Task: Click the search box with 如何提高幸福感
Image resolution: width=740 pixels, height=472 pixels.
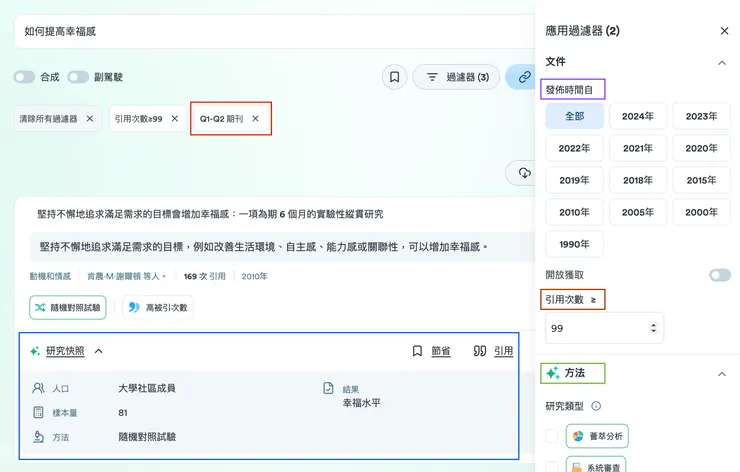Action: tap(274, 32)
